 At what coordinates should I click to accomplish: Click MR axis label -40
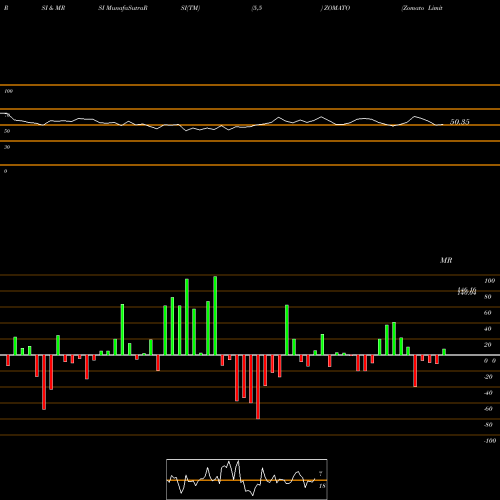[x=488, y=393]
